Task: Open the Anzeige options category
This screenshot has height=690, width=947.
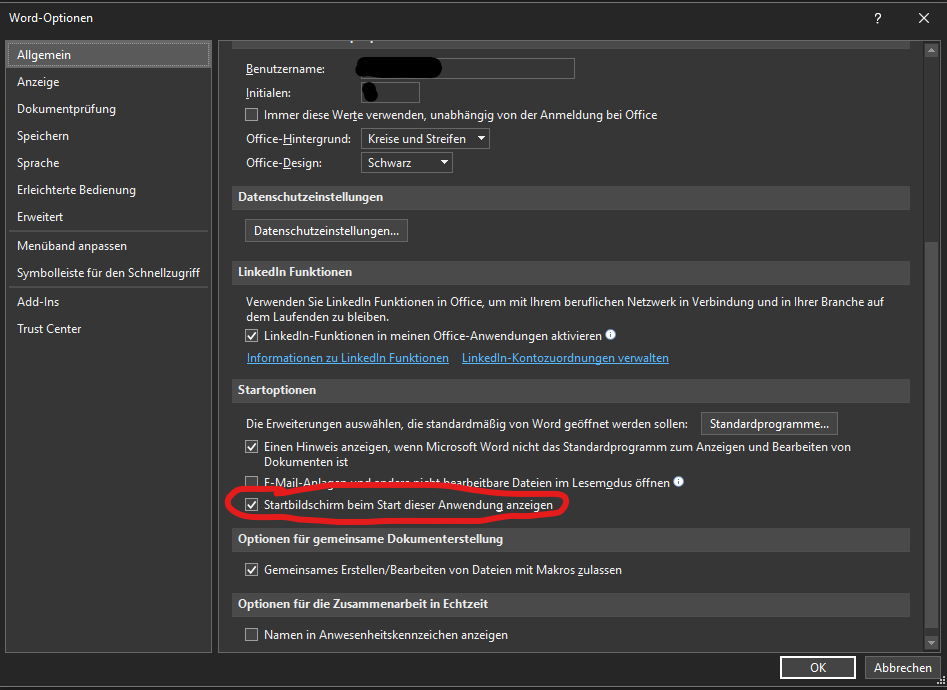Action: pos(109,82)
